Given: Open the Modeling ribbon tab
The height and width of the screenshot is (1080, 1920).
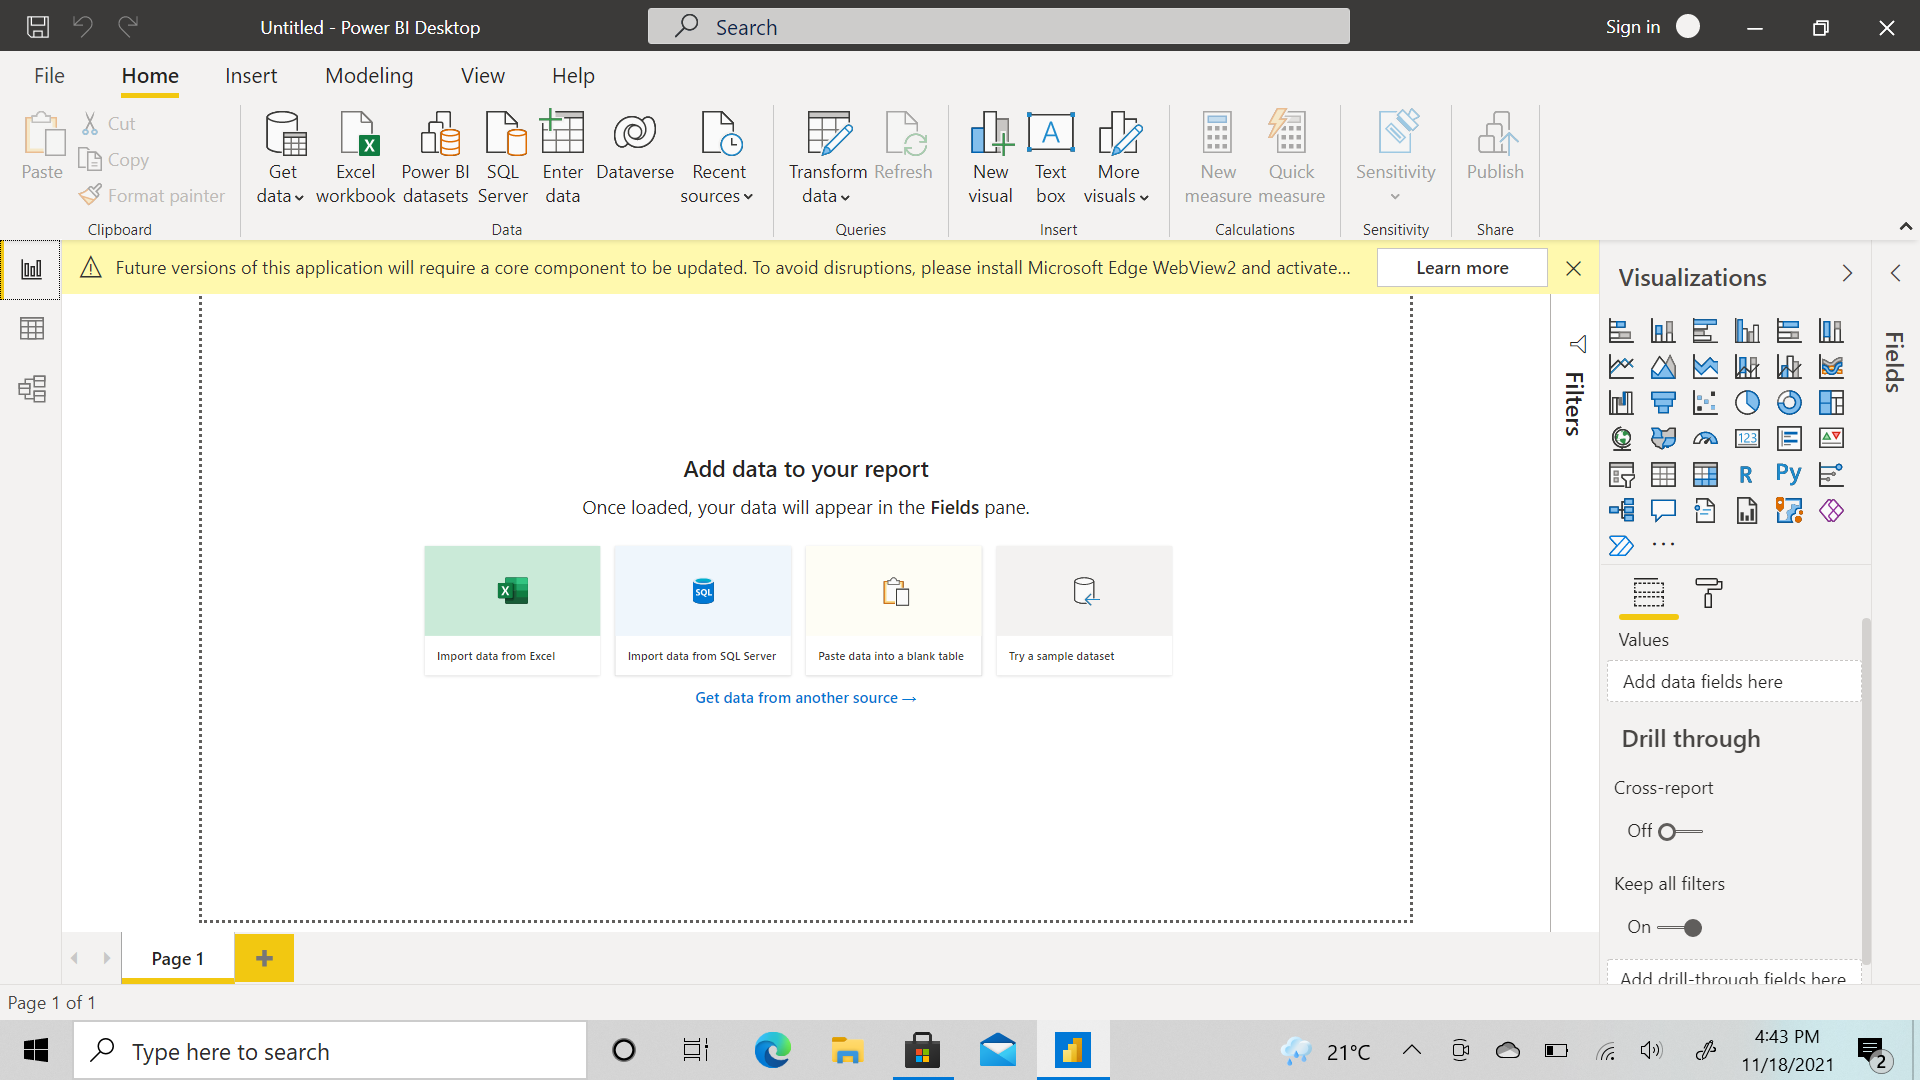Looking at the screenshot, I should point(369,76).
